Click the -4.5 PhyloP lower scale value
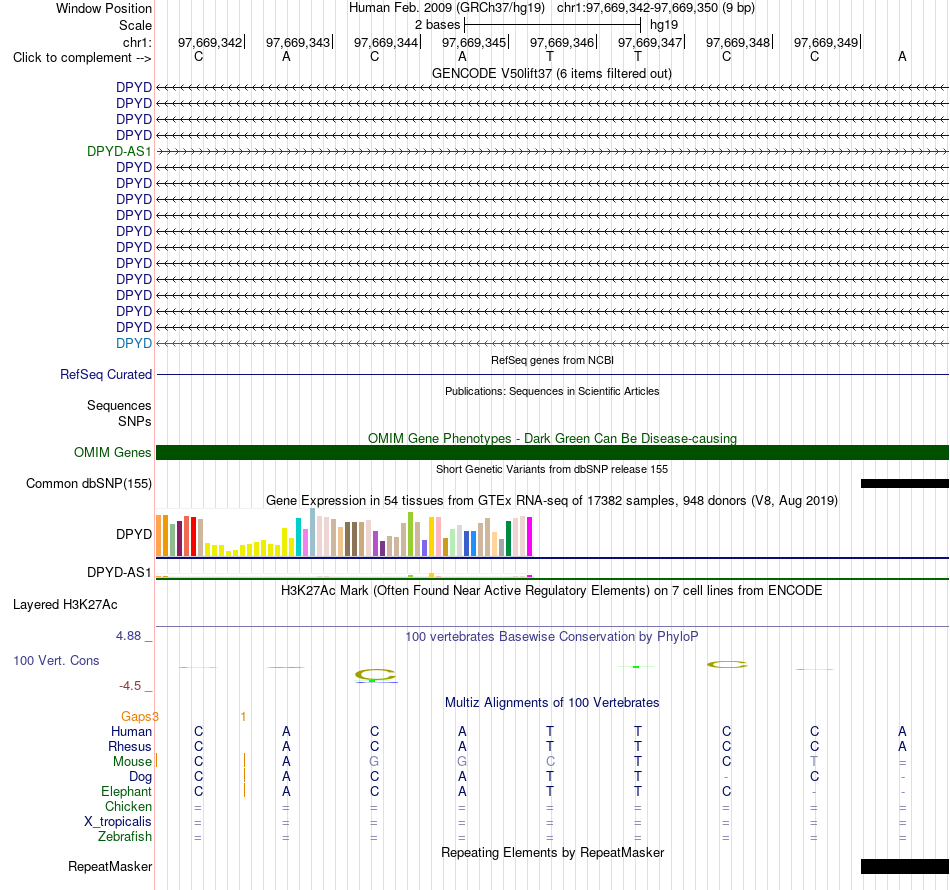Viewport: 950px width, 890px height. tap(130, 686)
